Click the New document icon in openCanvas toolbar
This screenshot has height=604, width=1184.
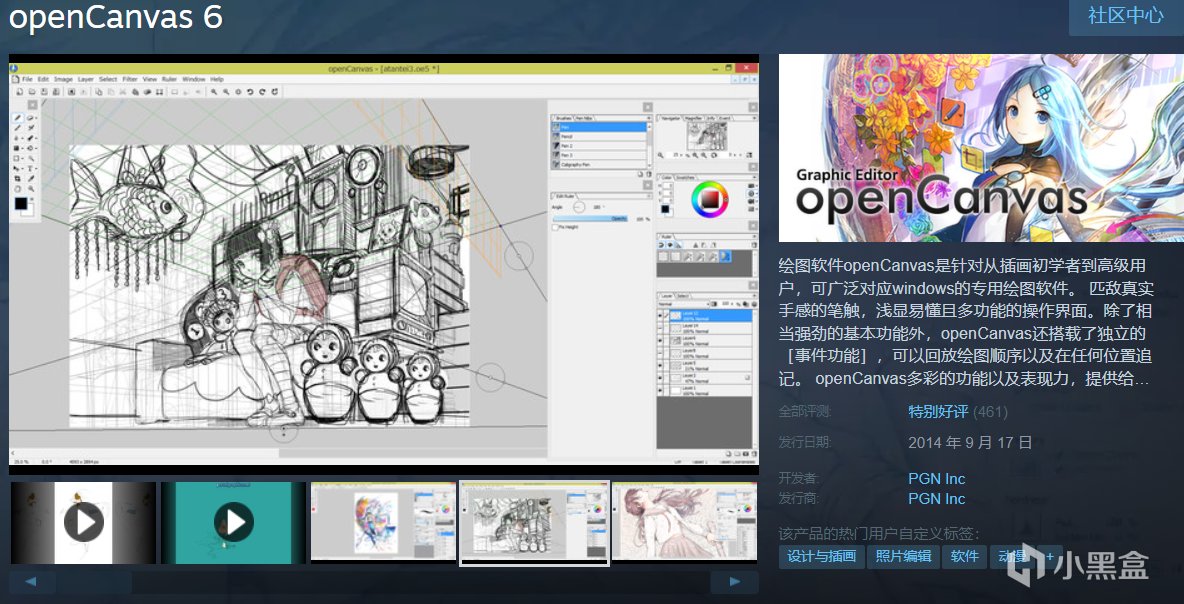pyautogui.click(x=20, y=91)
